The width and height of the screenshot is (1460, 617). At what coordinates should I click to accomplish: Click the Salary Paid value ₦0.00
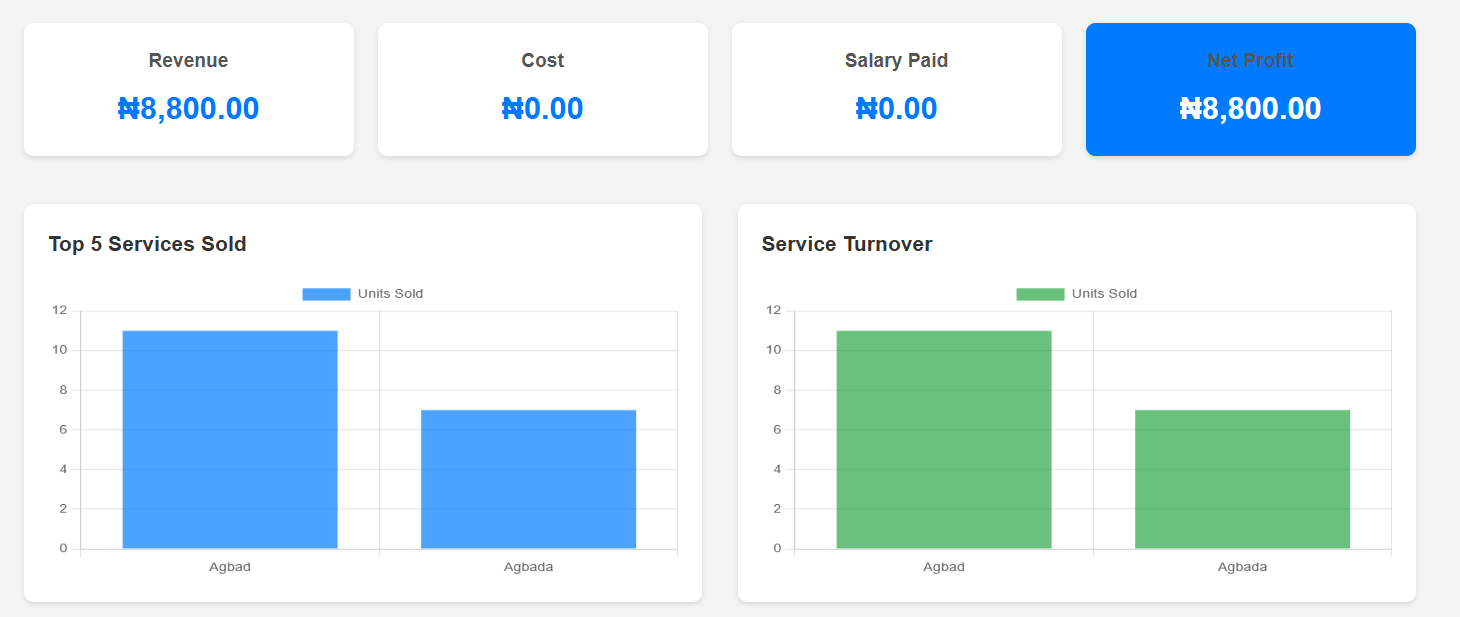(x=896, y=108)
